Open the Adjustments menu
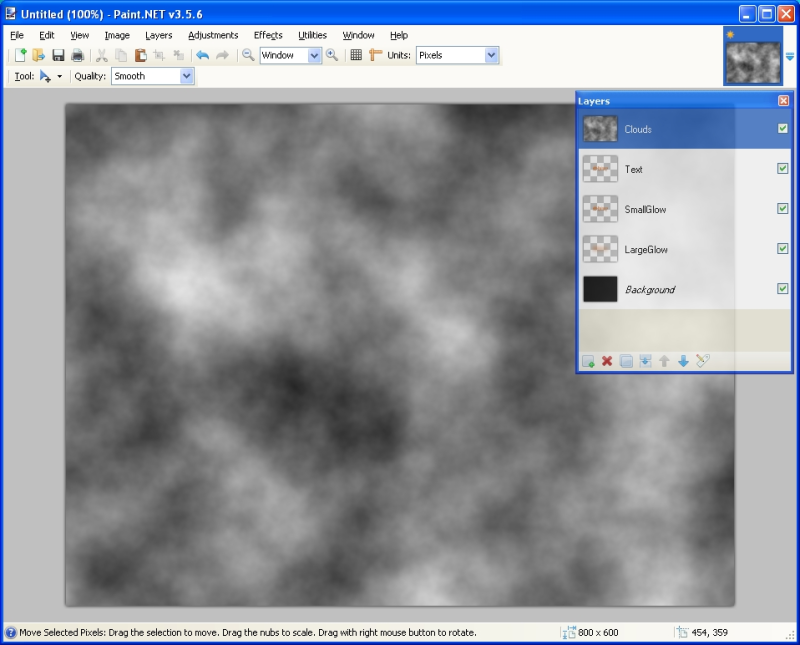This screenshot has height=645, width=800. pyautogui.click(x=213, y=35)
